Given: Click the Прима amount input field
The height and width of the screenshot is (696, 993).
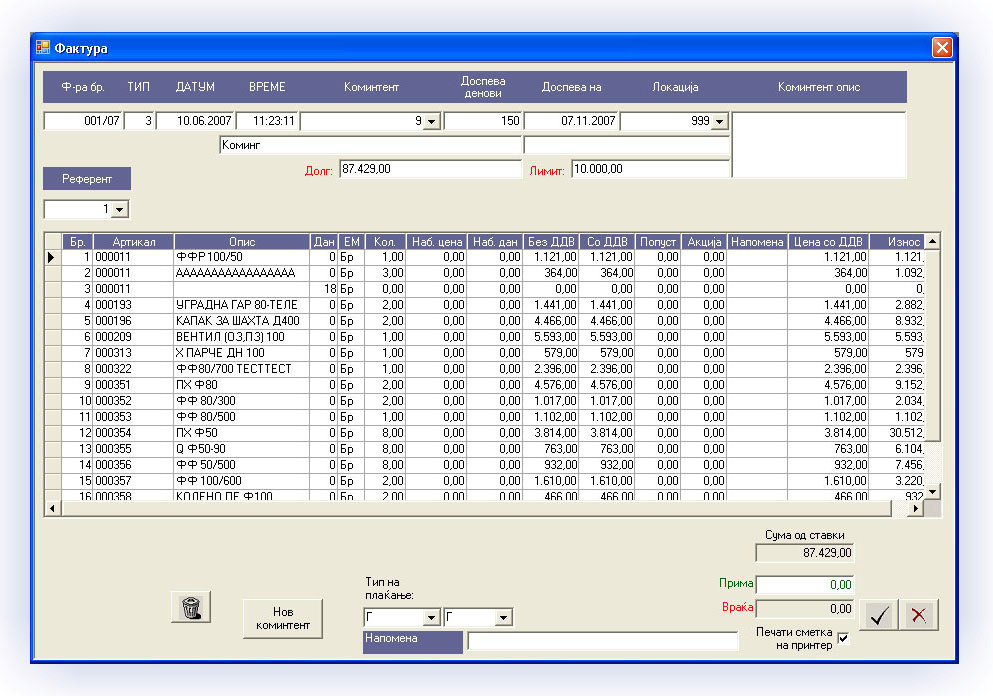Looking at the screenshot, I should click(805, 584).
